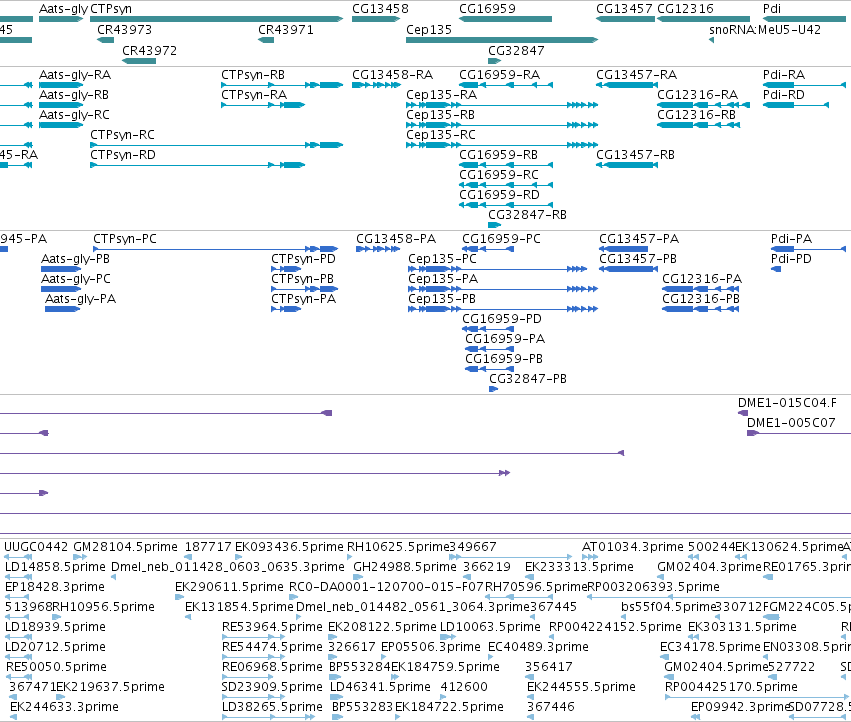Click transcript Cep135-RB
This screenshot has width=851, height=722.
point(440,115)
